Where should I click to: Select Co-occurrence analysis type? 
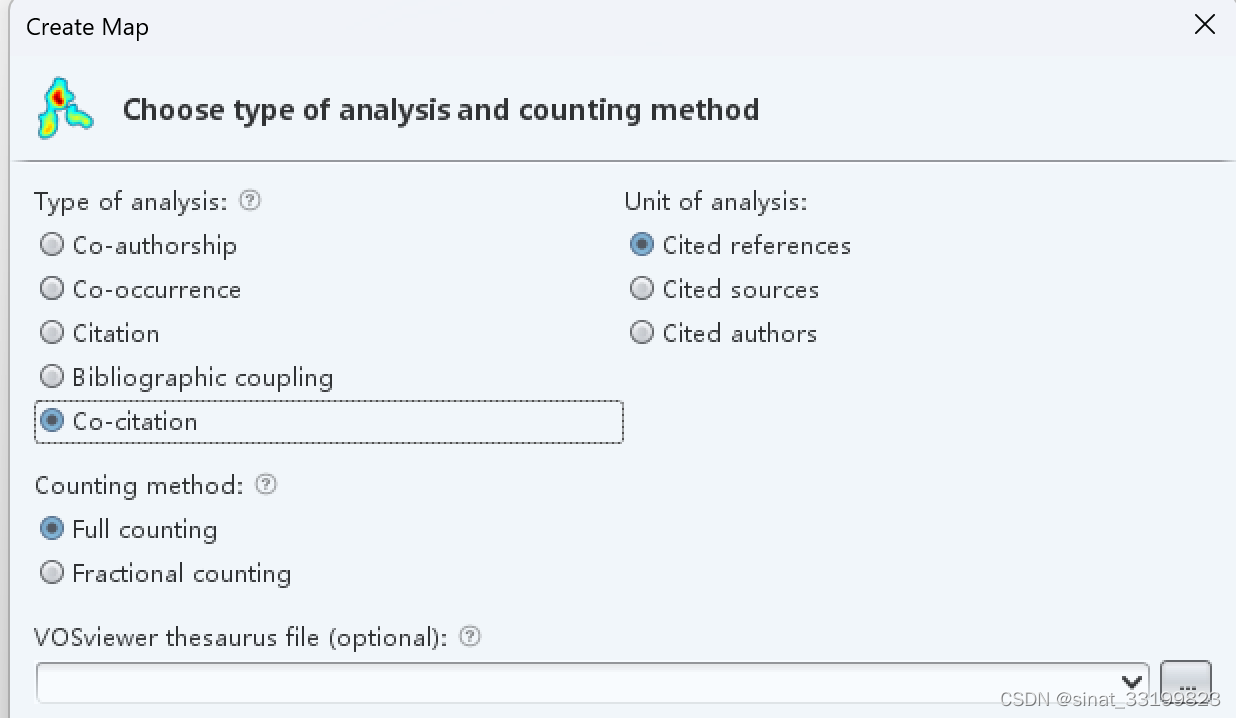tap(52, 289)
